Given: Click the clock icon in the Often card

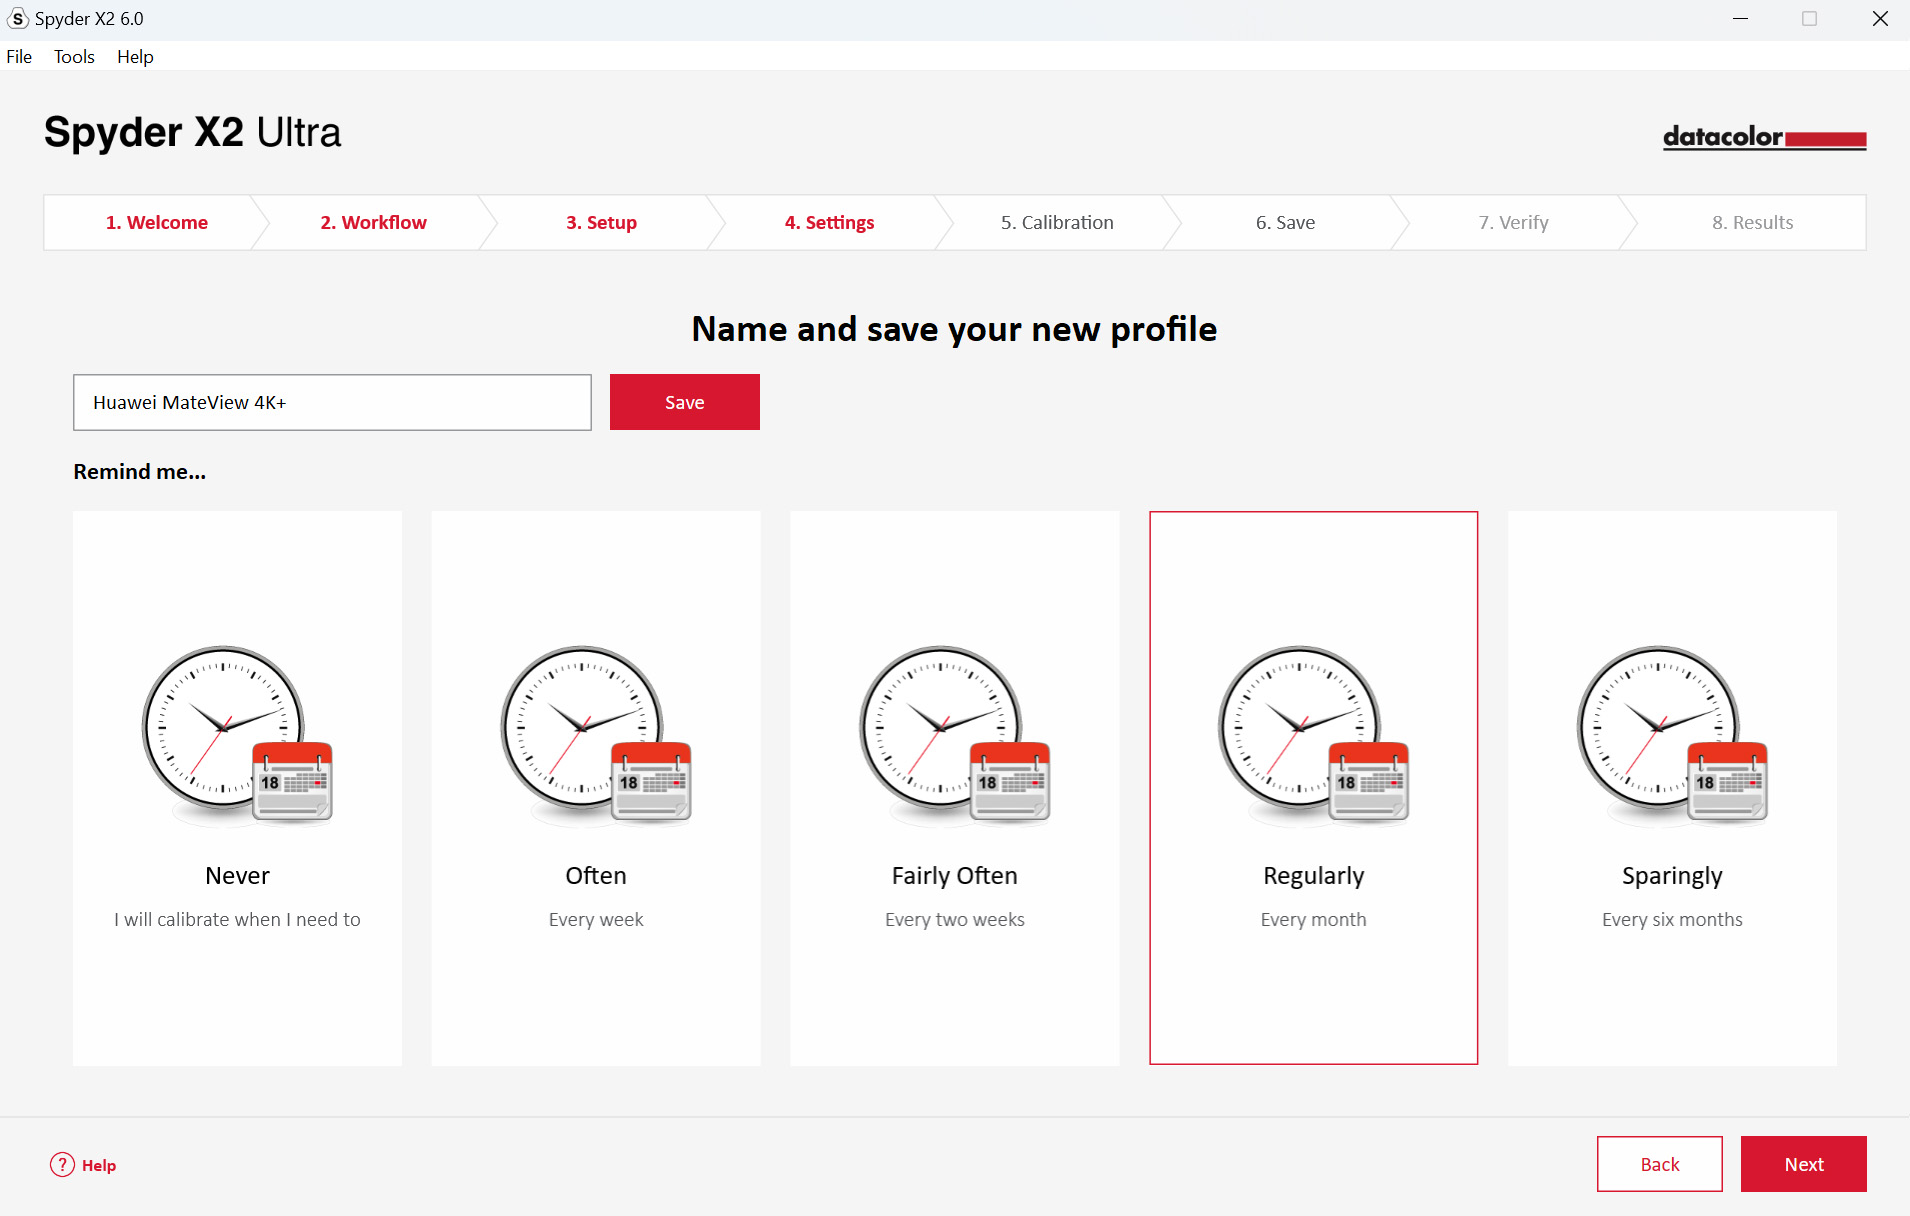Looking at the screenshot, I should coord(596,735).
